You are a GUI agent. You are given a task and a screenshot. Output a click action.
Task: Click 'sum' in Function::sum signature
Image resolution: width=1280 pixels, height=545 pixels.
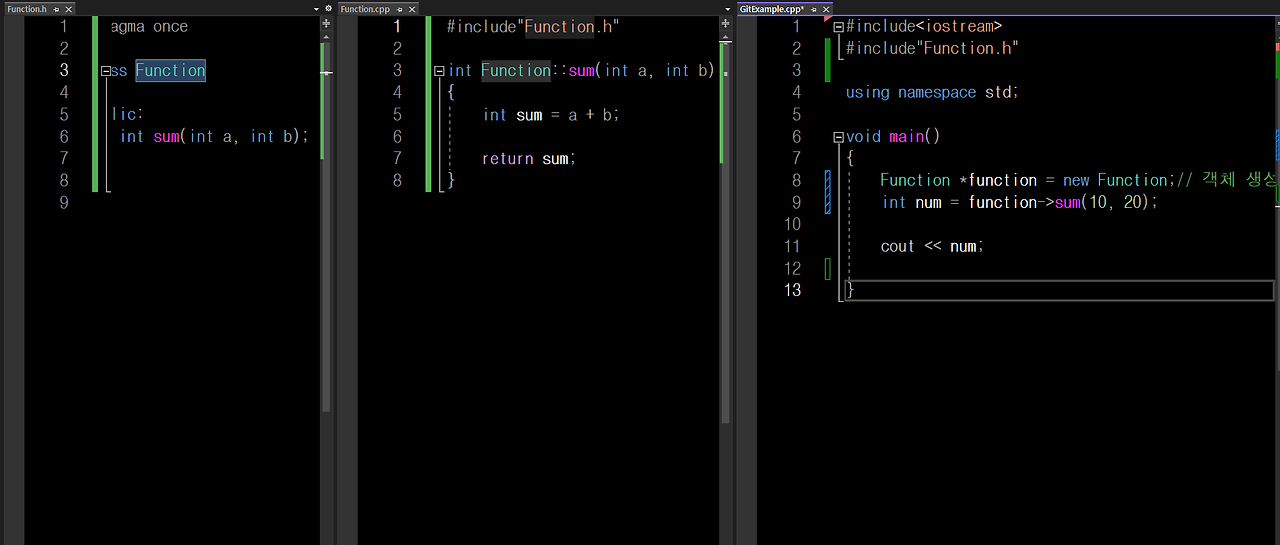point(581,71)
